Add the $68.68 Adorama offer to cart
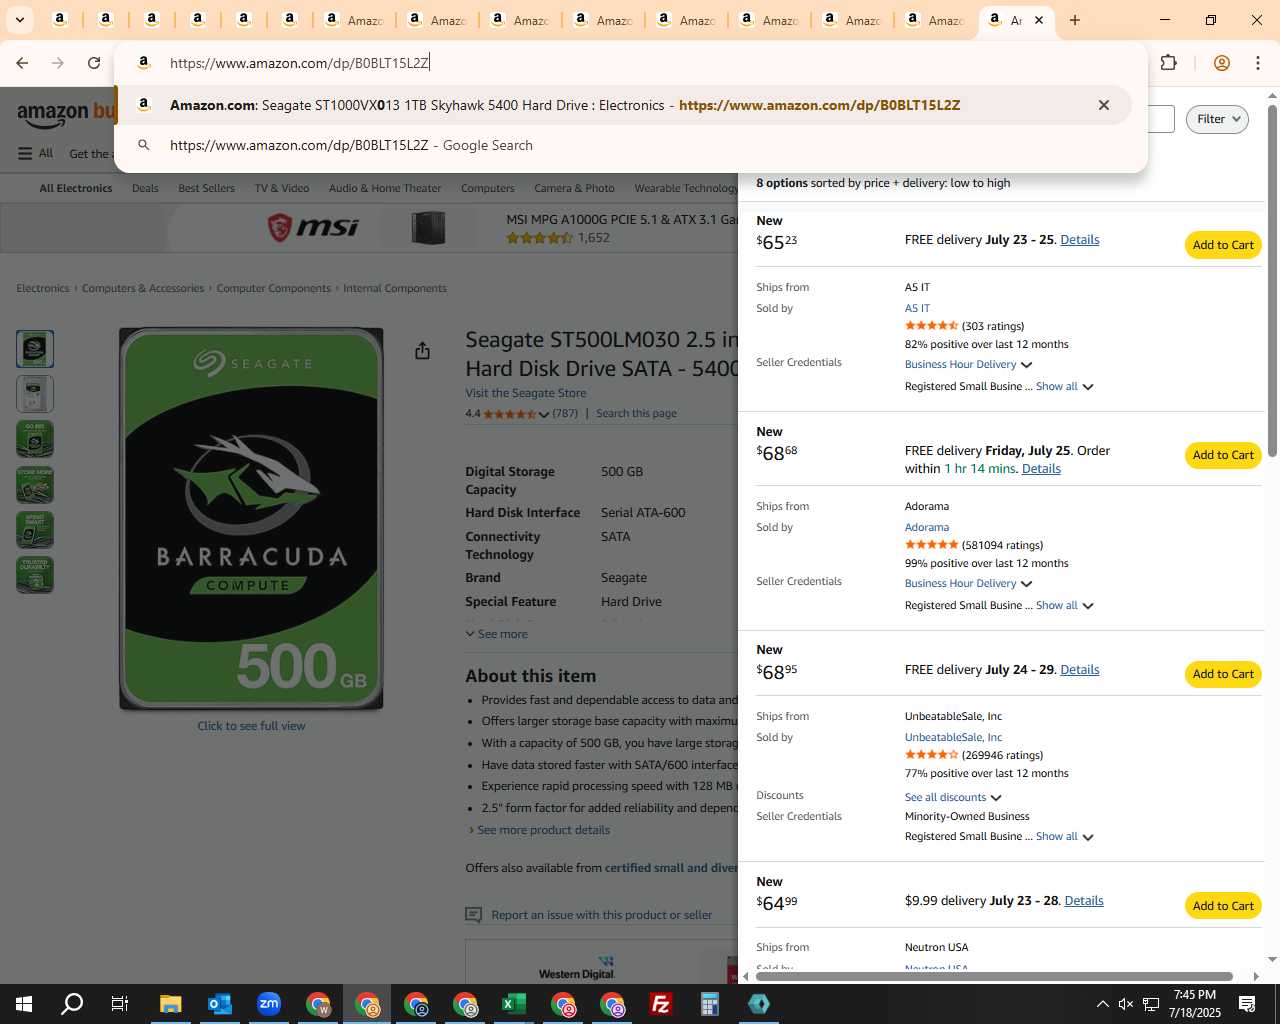Viewport: 1280px width, 1024px height. click(x=1223, y=455)
